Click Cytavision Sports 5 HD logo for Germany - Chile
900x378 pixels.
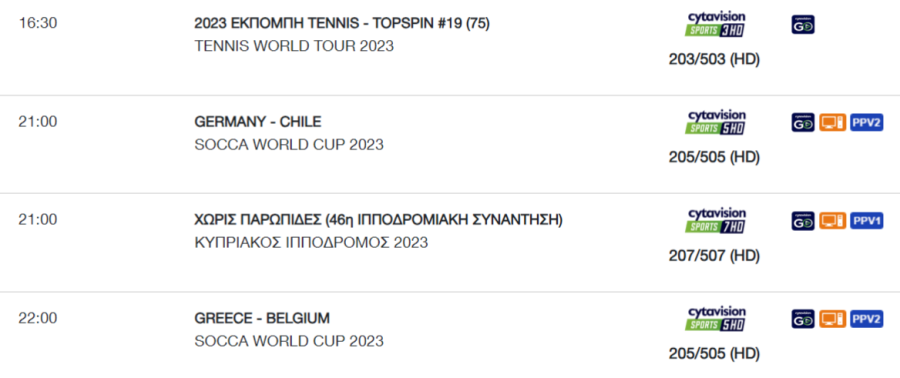[715, 122]
